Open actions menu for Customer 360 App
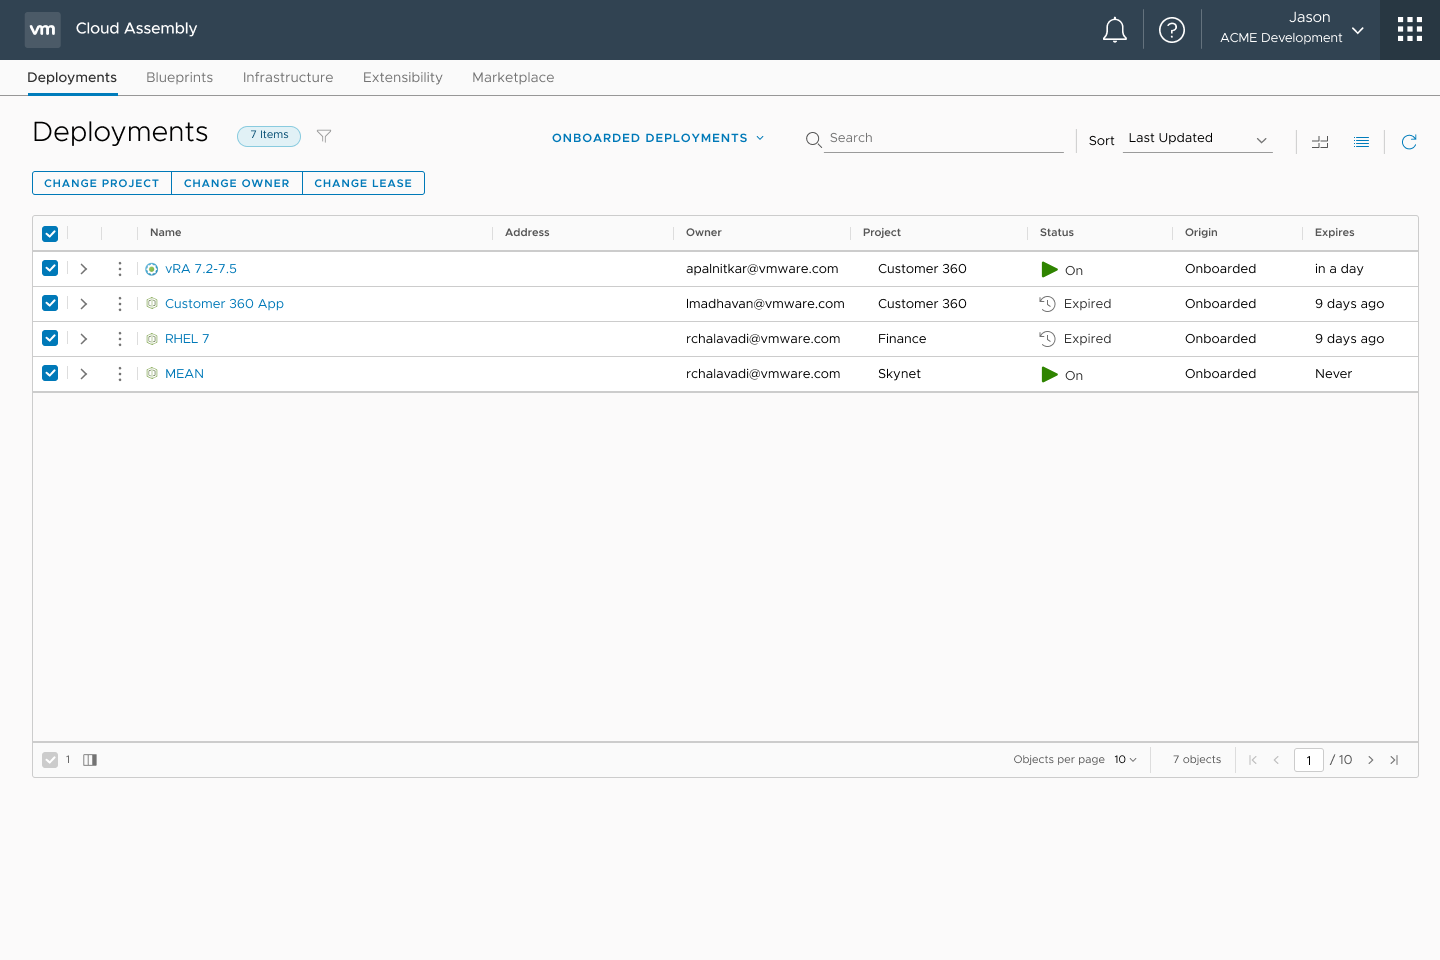Image resolution: width=1440 pixels, height=960 pixels. click(x=120, y=304)
